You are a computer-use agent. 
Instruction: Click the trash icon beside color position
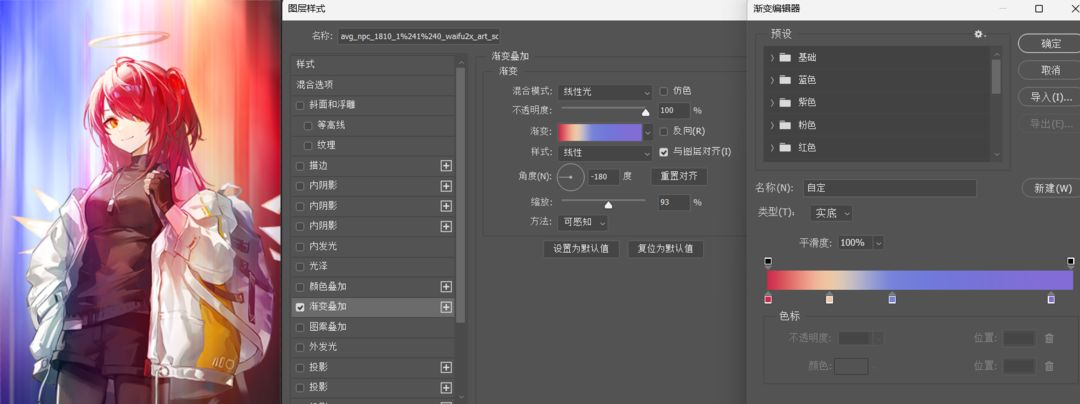tap(1049, 366)
